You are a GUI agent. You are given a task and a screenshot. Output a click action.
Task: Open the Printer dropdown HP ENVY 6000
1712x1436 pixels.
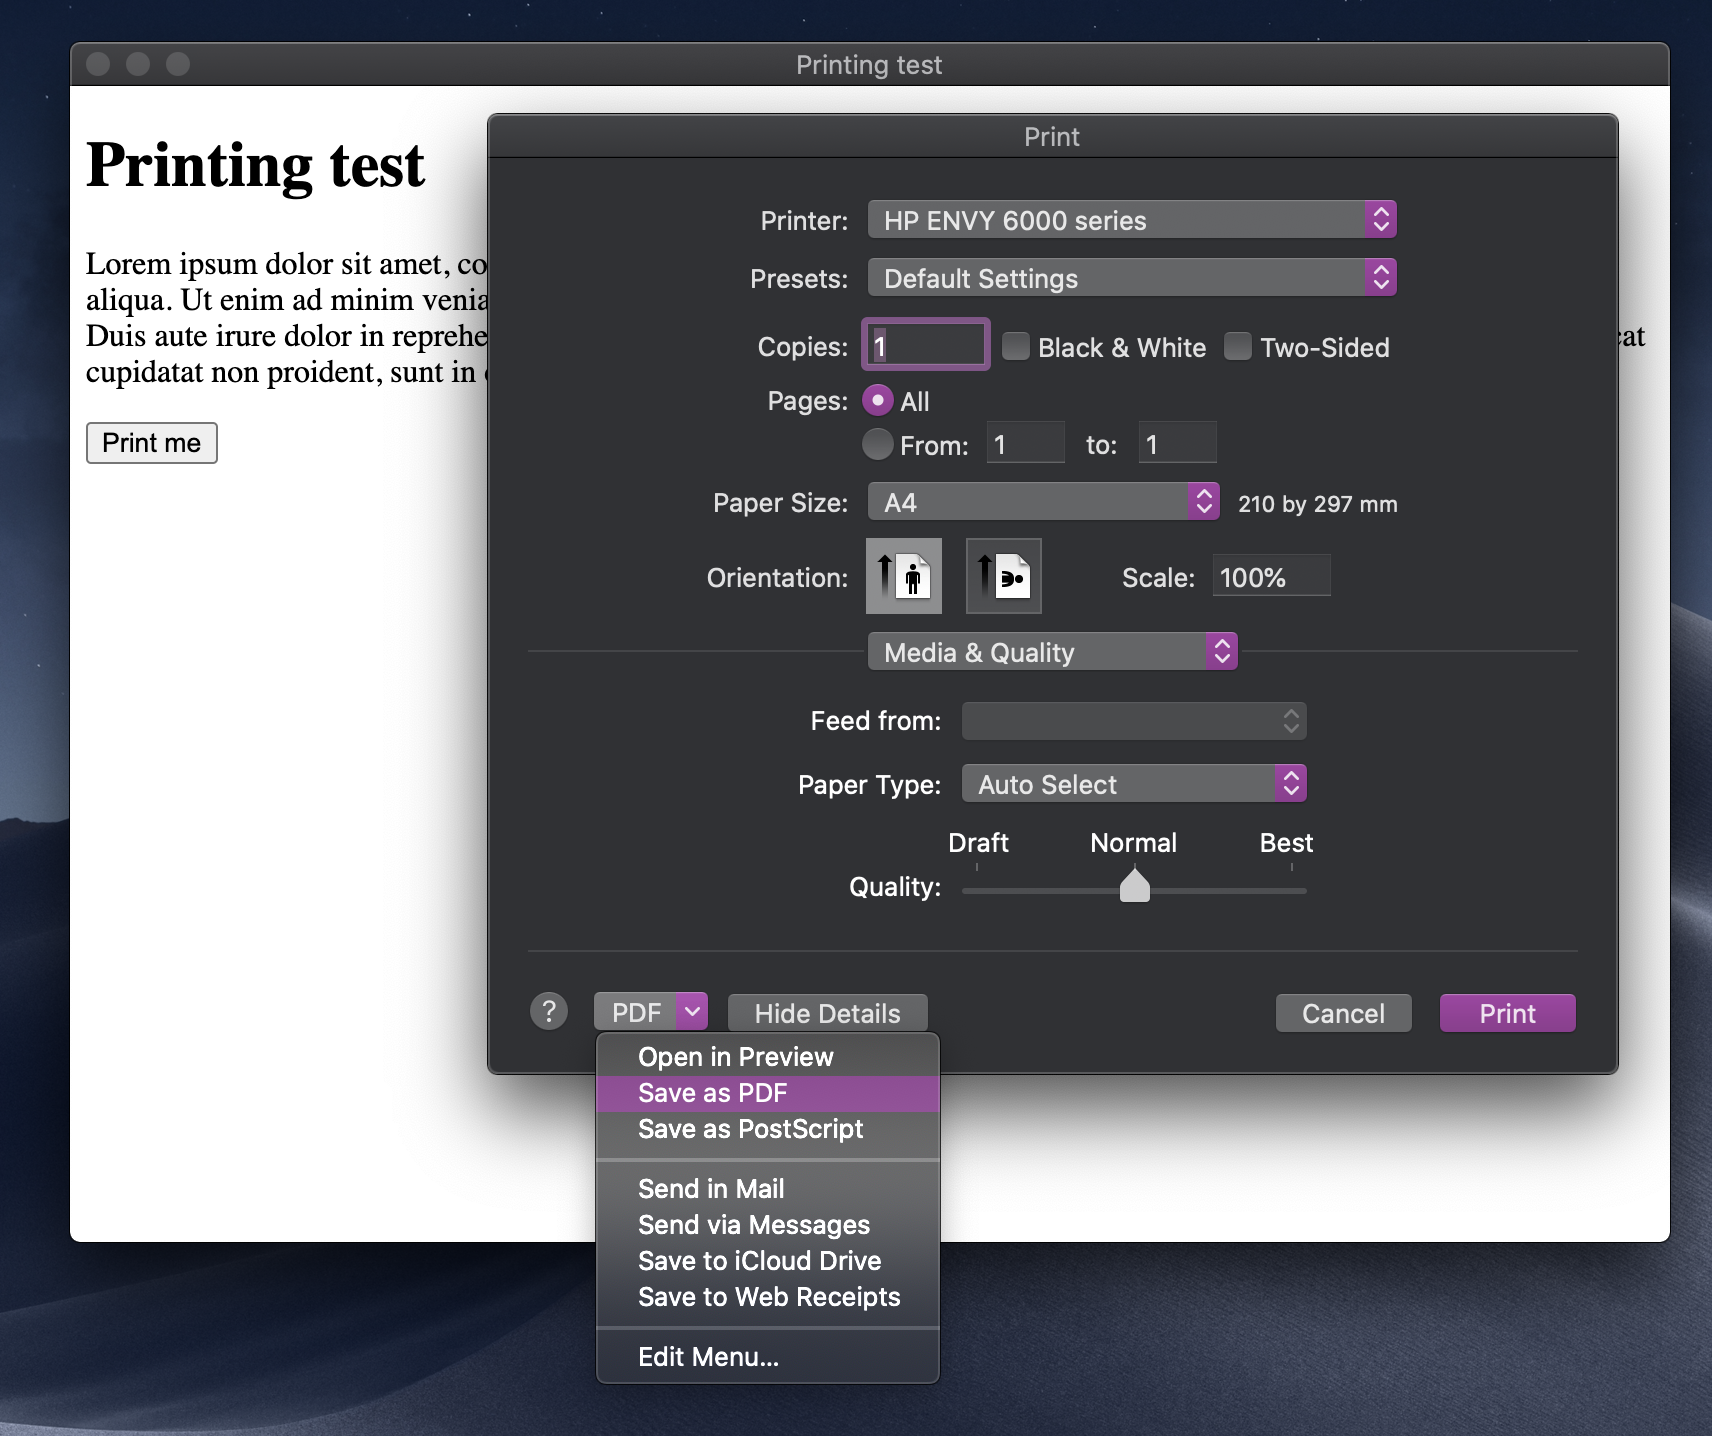1132,220
